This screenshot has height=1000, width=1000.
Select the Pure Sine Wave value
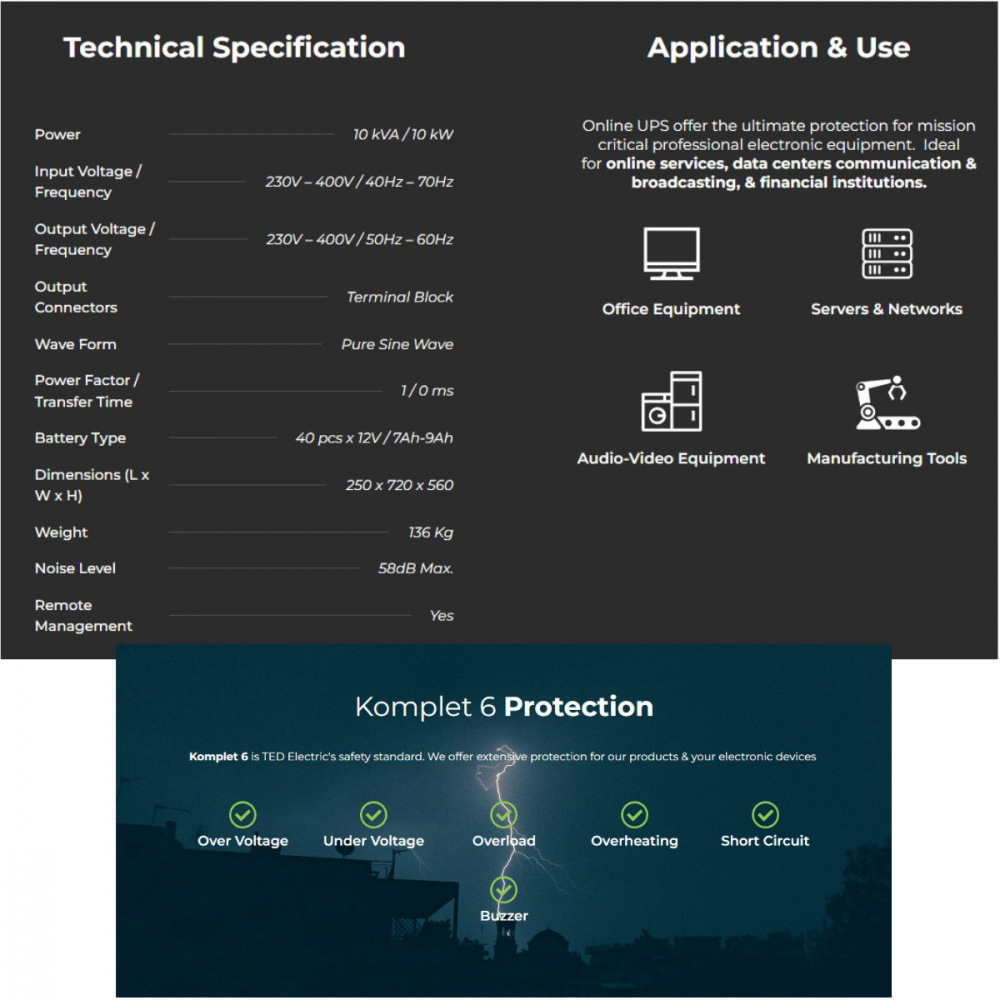(397, 344)
